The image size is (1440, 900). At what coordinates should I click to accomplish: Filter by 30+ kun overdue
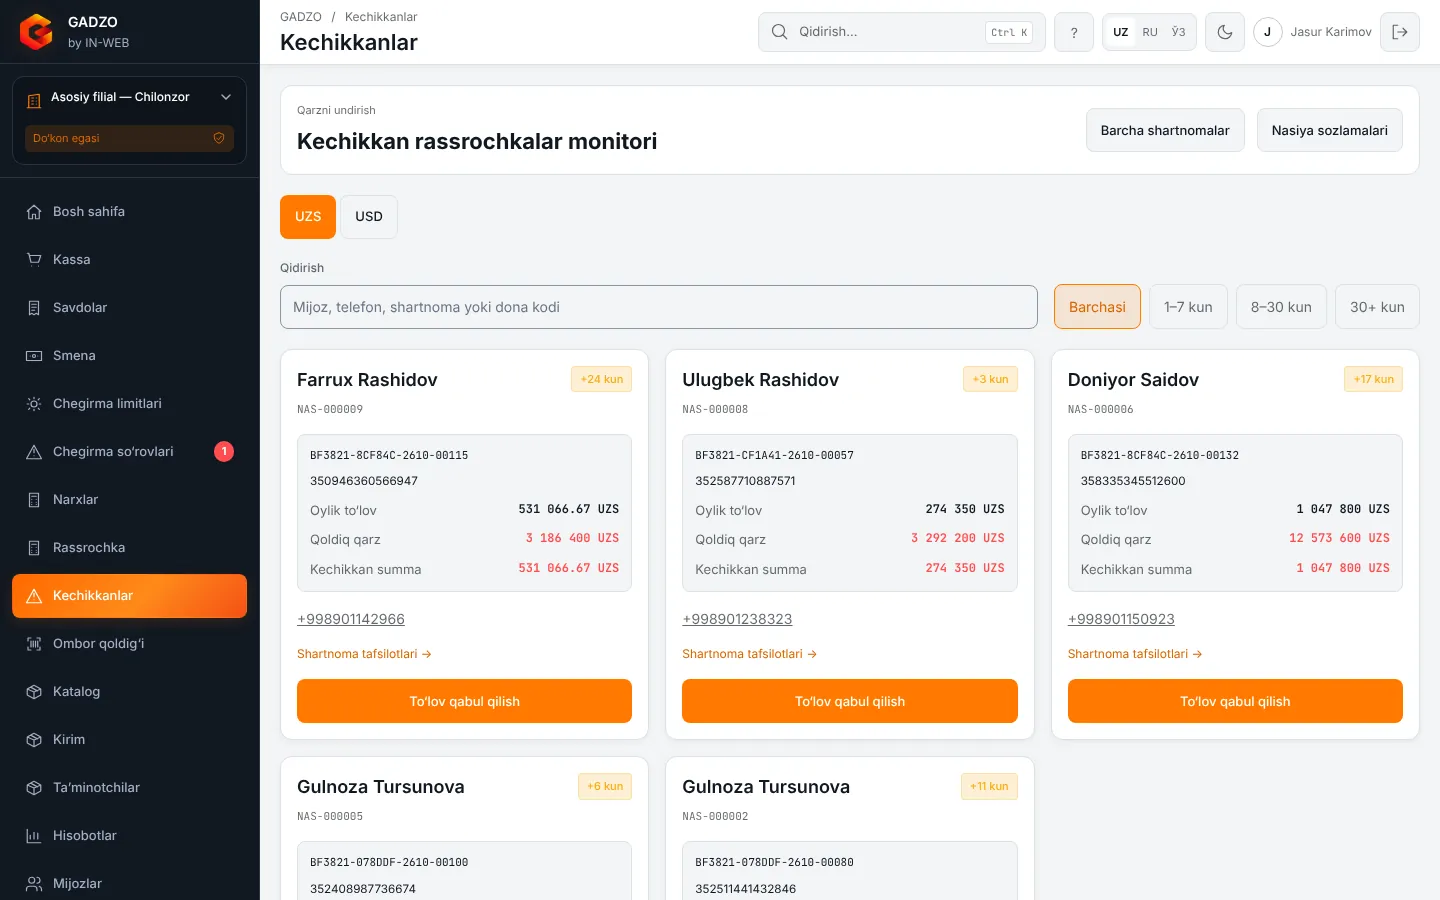[x=1377, y=307]
